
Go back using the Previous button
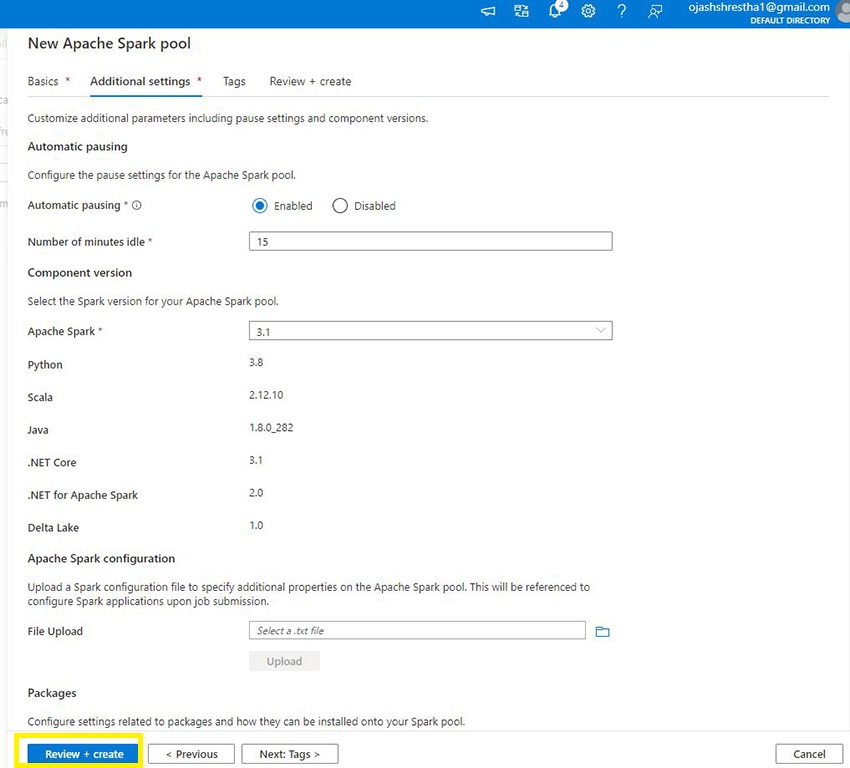(190, 753)
